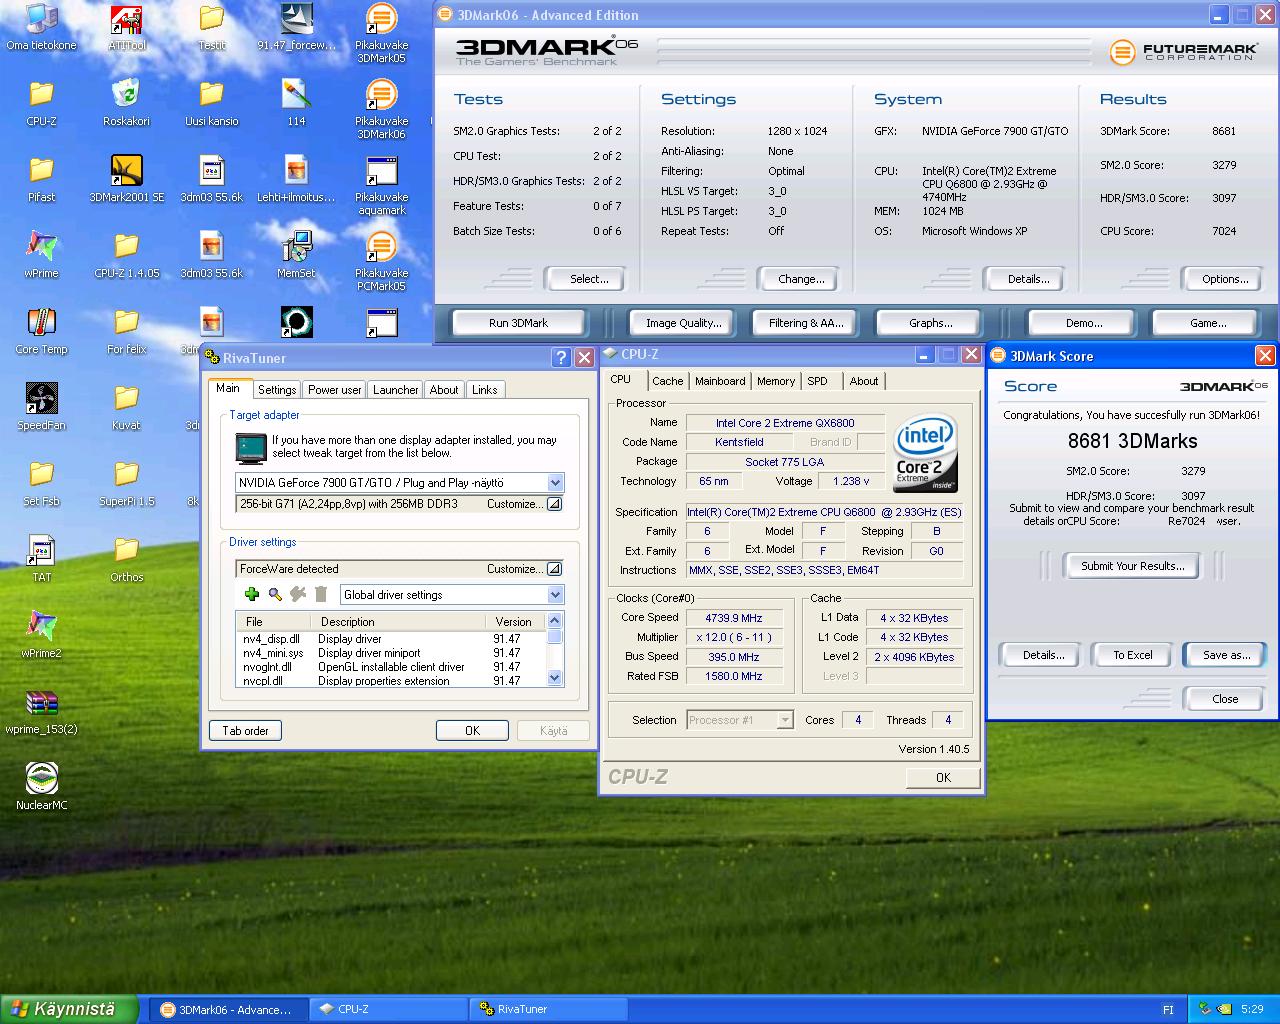Click the RivaTuner help question mark button

(x=561, y=358)
